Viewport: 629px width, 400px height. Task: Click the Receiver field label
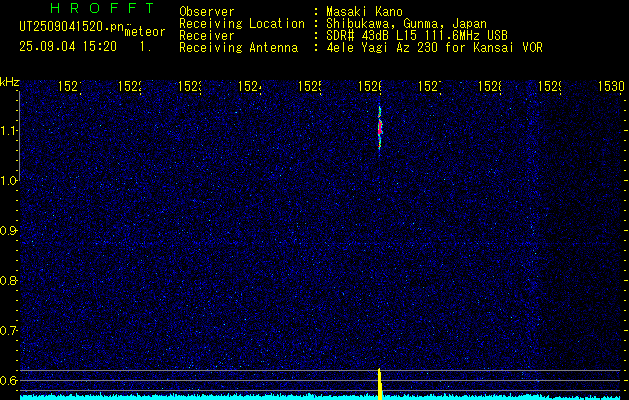coord(207,36)
